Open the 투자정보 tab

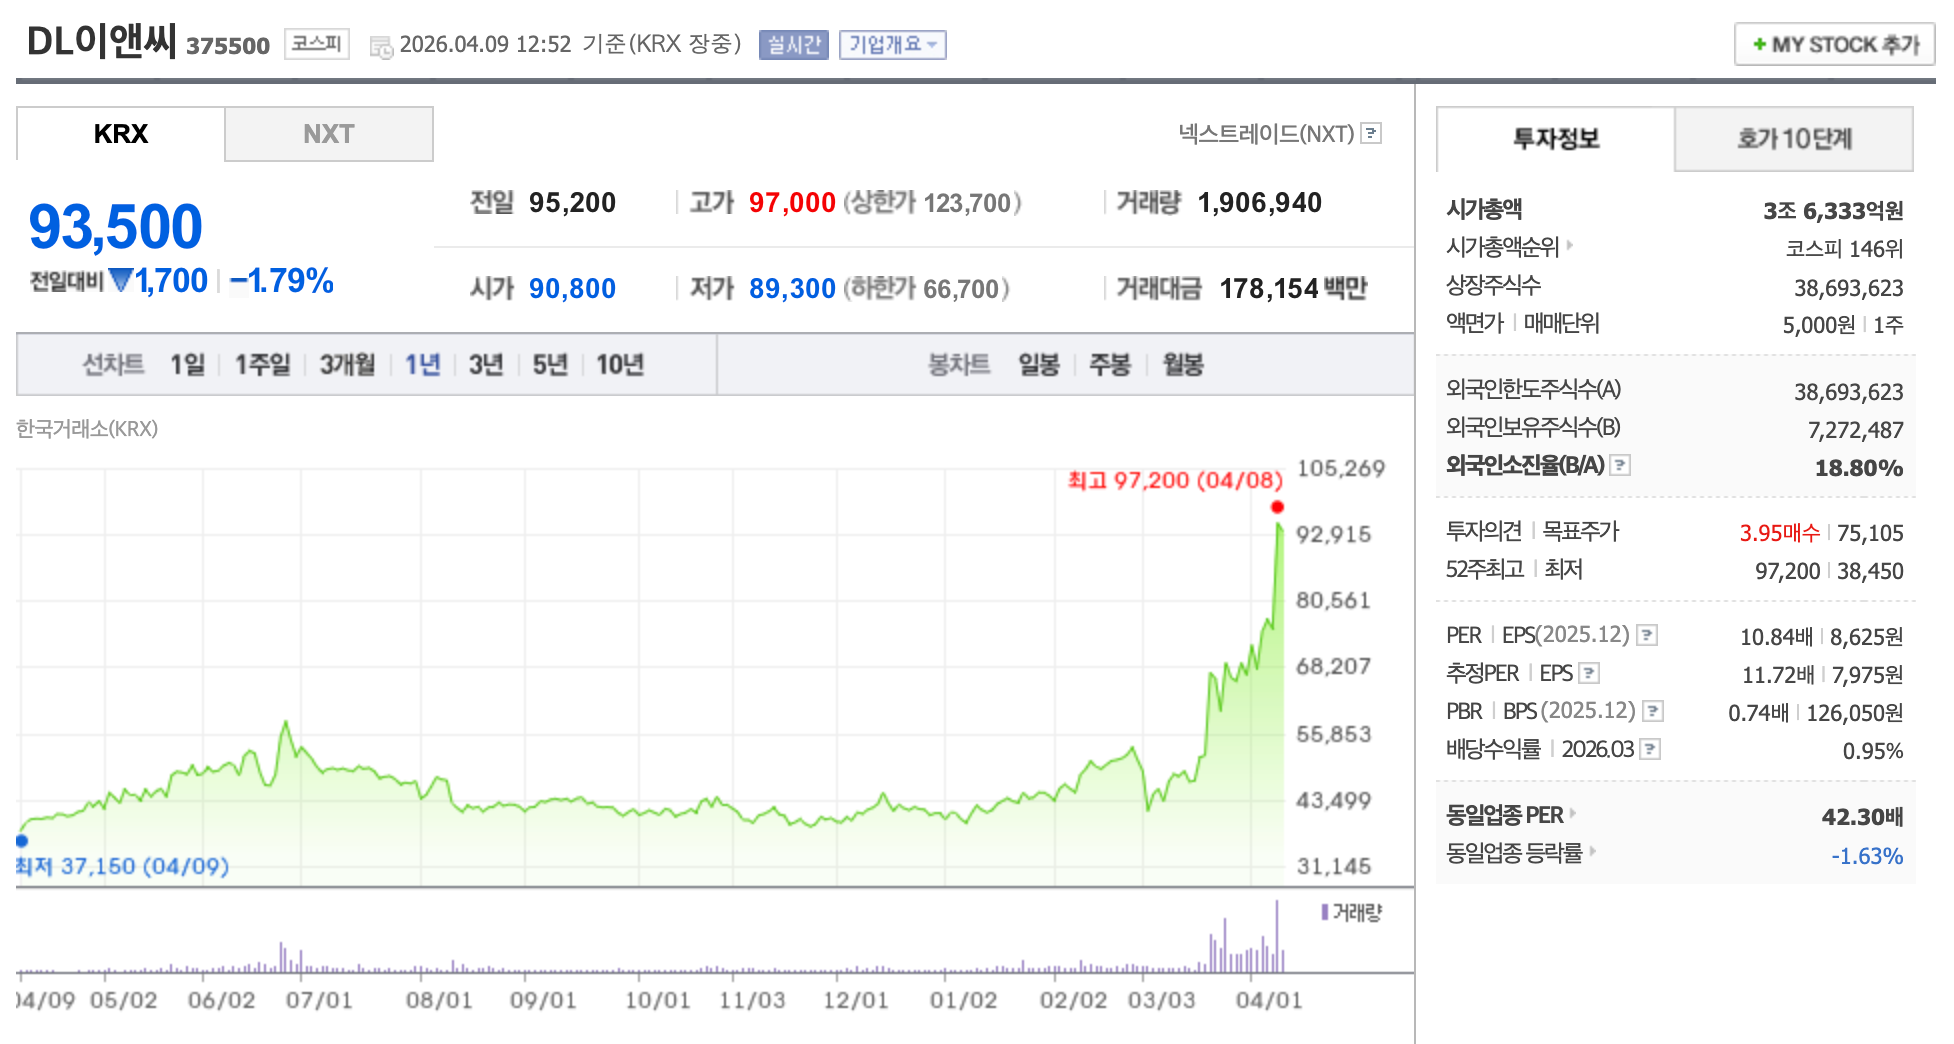tap(1556, 139)
